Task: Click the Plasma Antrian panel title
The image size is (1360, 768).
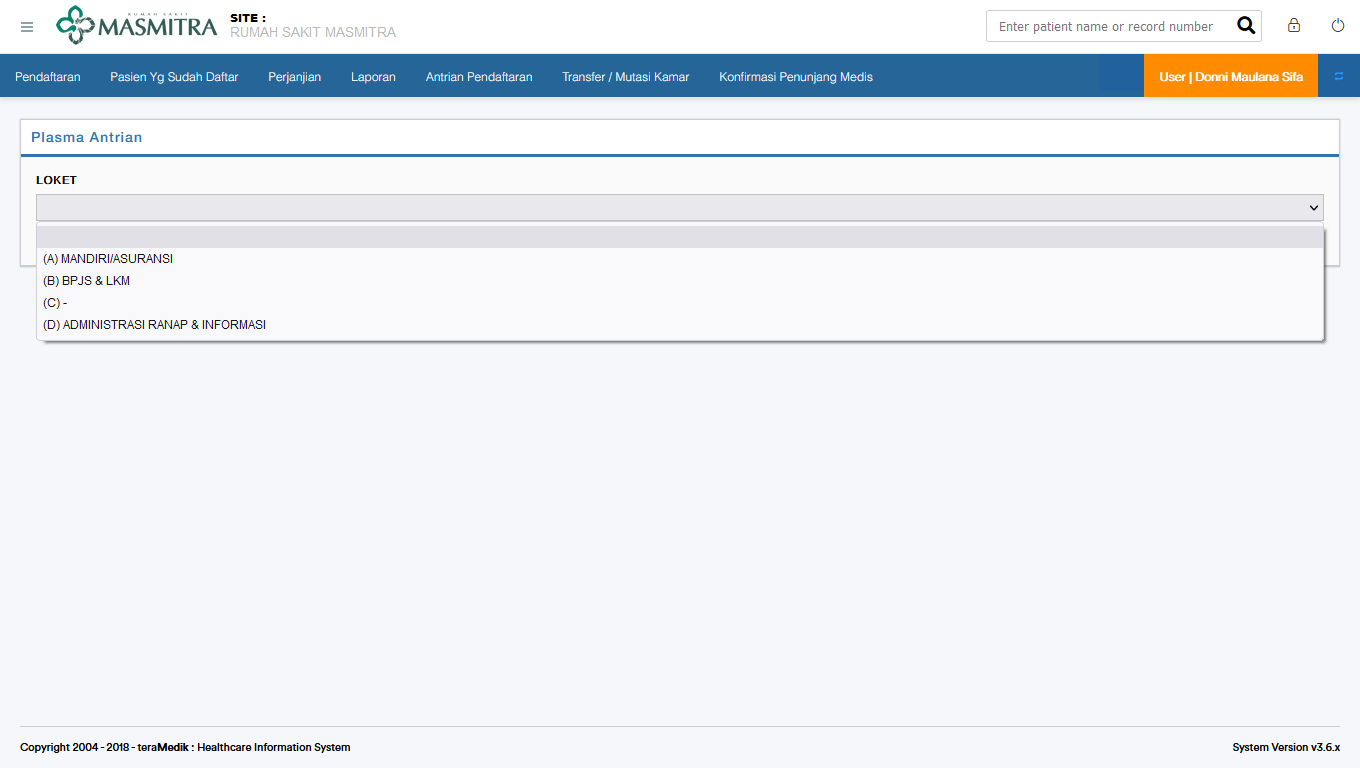Action: (87, 137)
